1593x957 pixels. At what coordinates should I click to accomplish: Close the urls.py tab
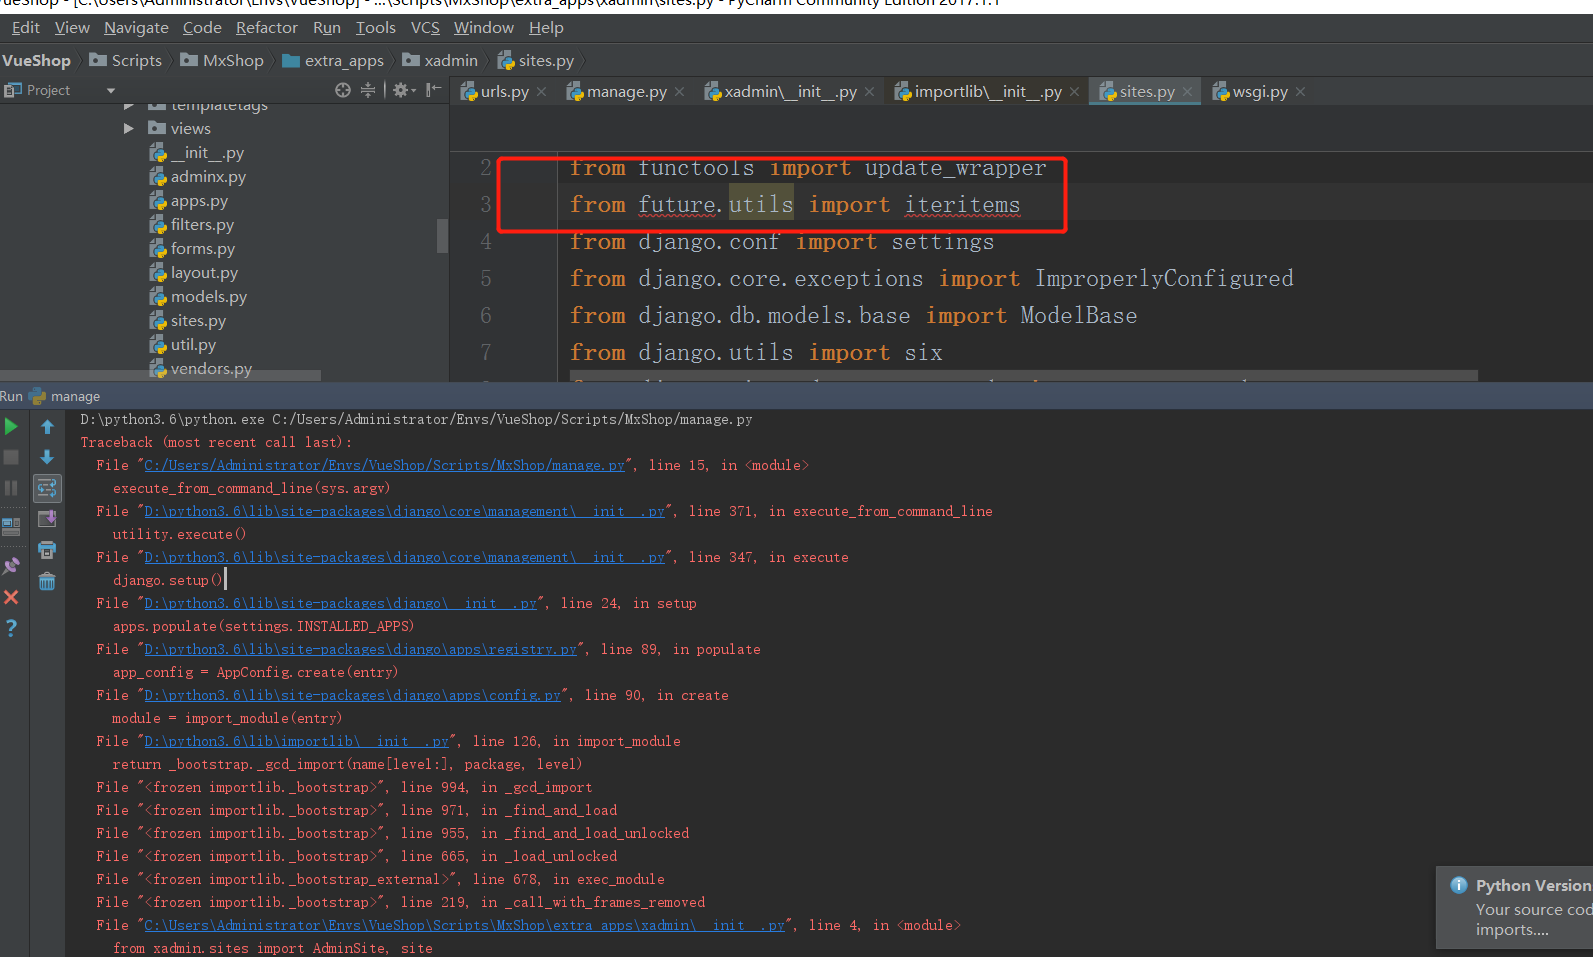click(x=541, y=92)
